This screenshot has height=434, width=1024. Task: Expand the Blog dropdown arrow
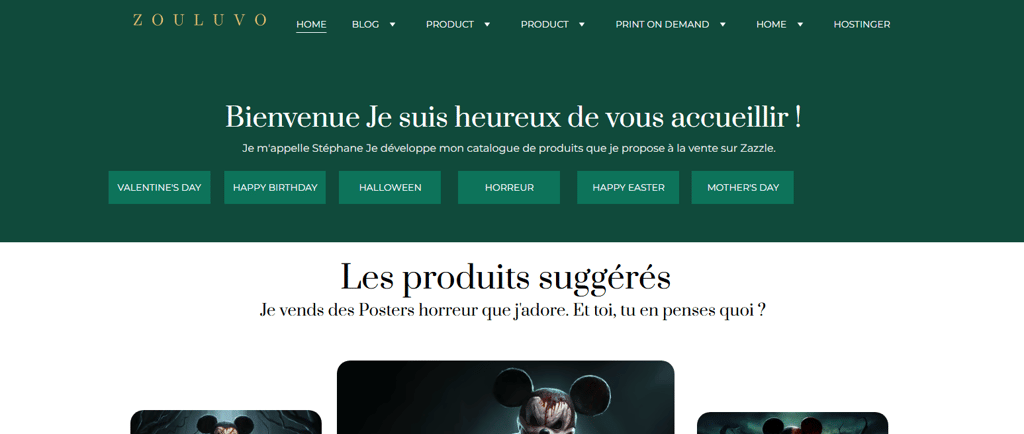click(x=392, y=24)
